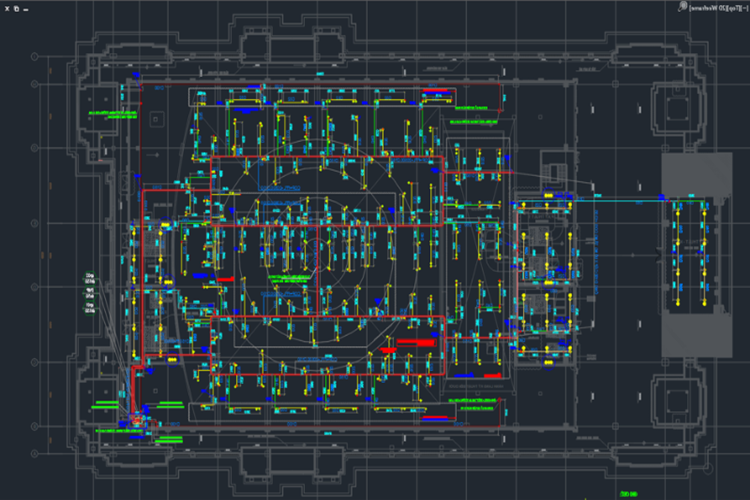Restore down the drawing window
Image resolution: width=750 pixels, height=500 pixels.
point(16,9)
